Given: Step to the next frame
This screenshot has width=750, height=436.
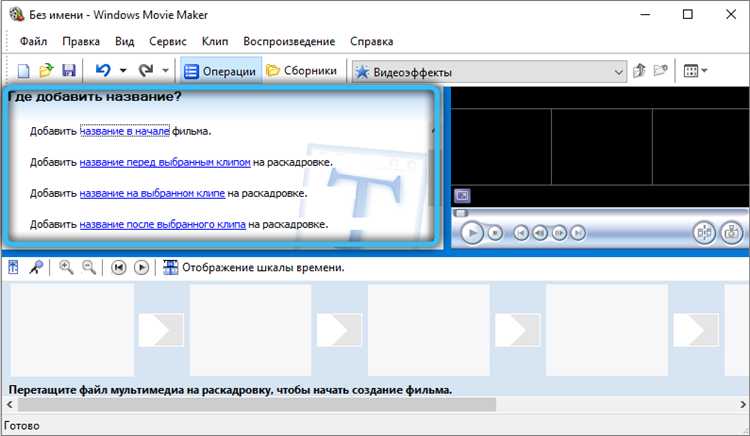Looking at the screenshot, I should [559, 233].
